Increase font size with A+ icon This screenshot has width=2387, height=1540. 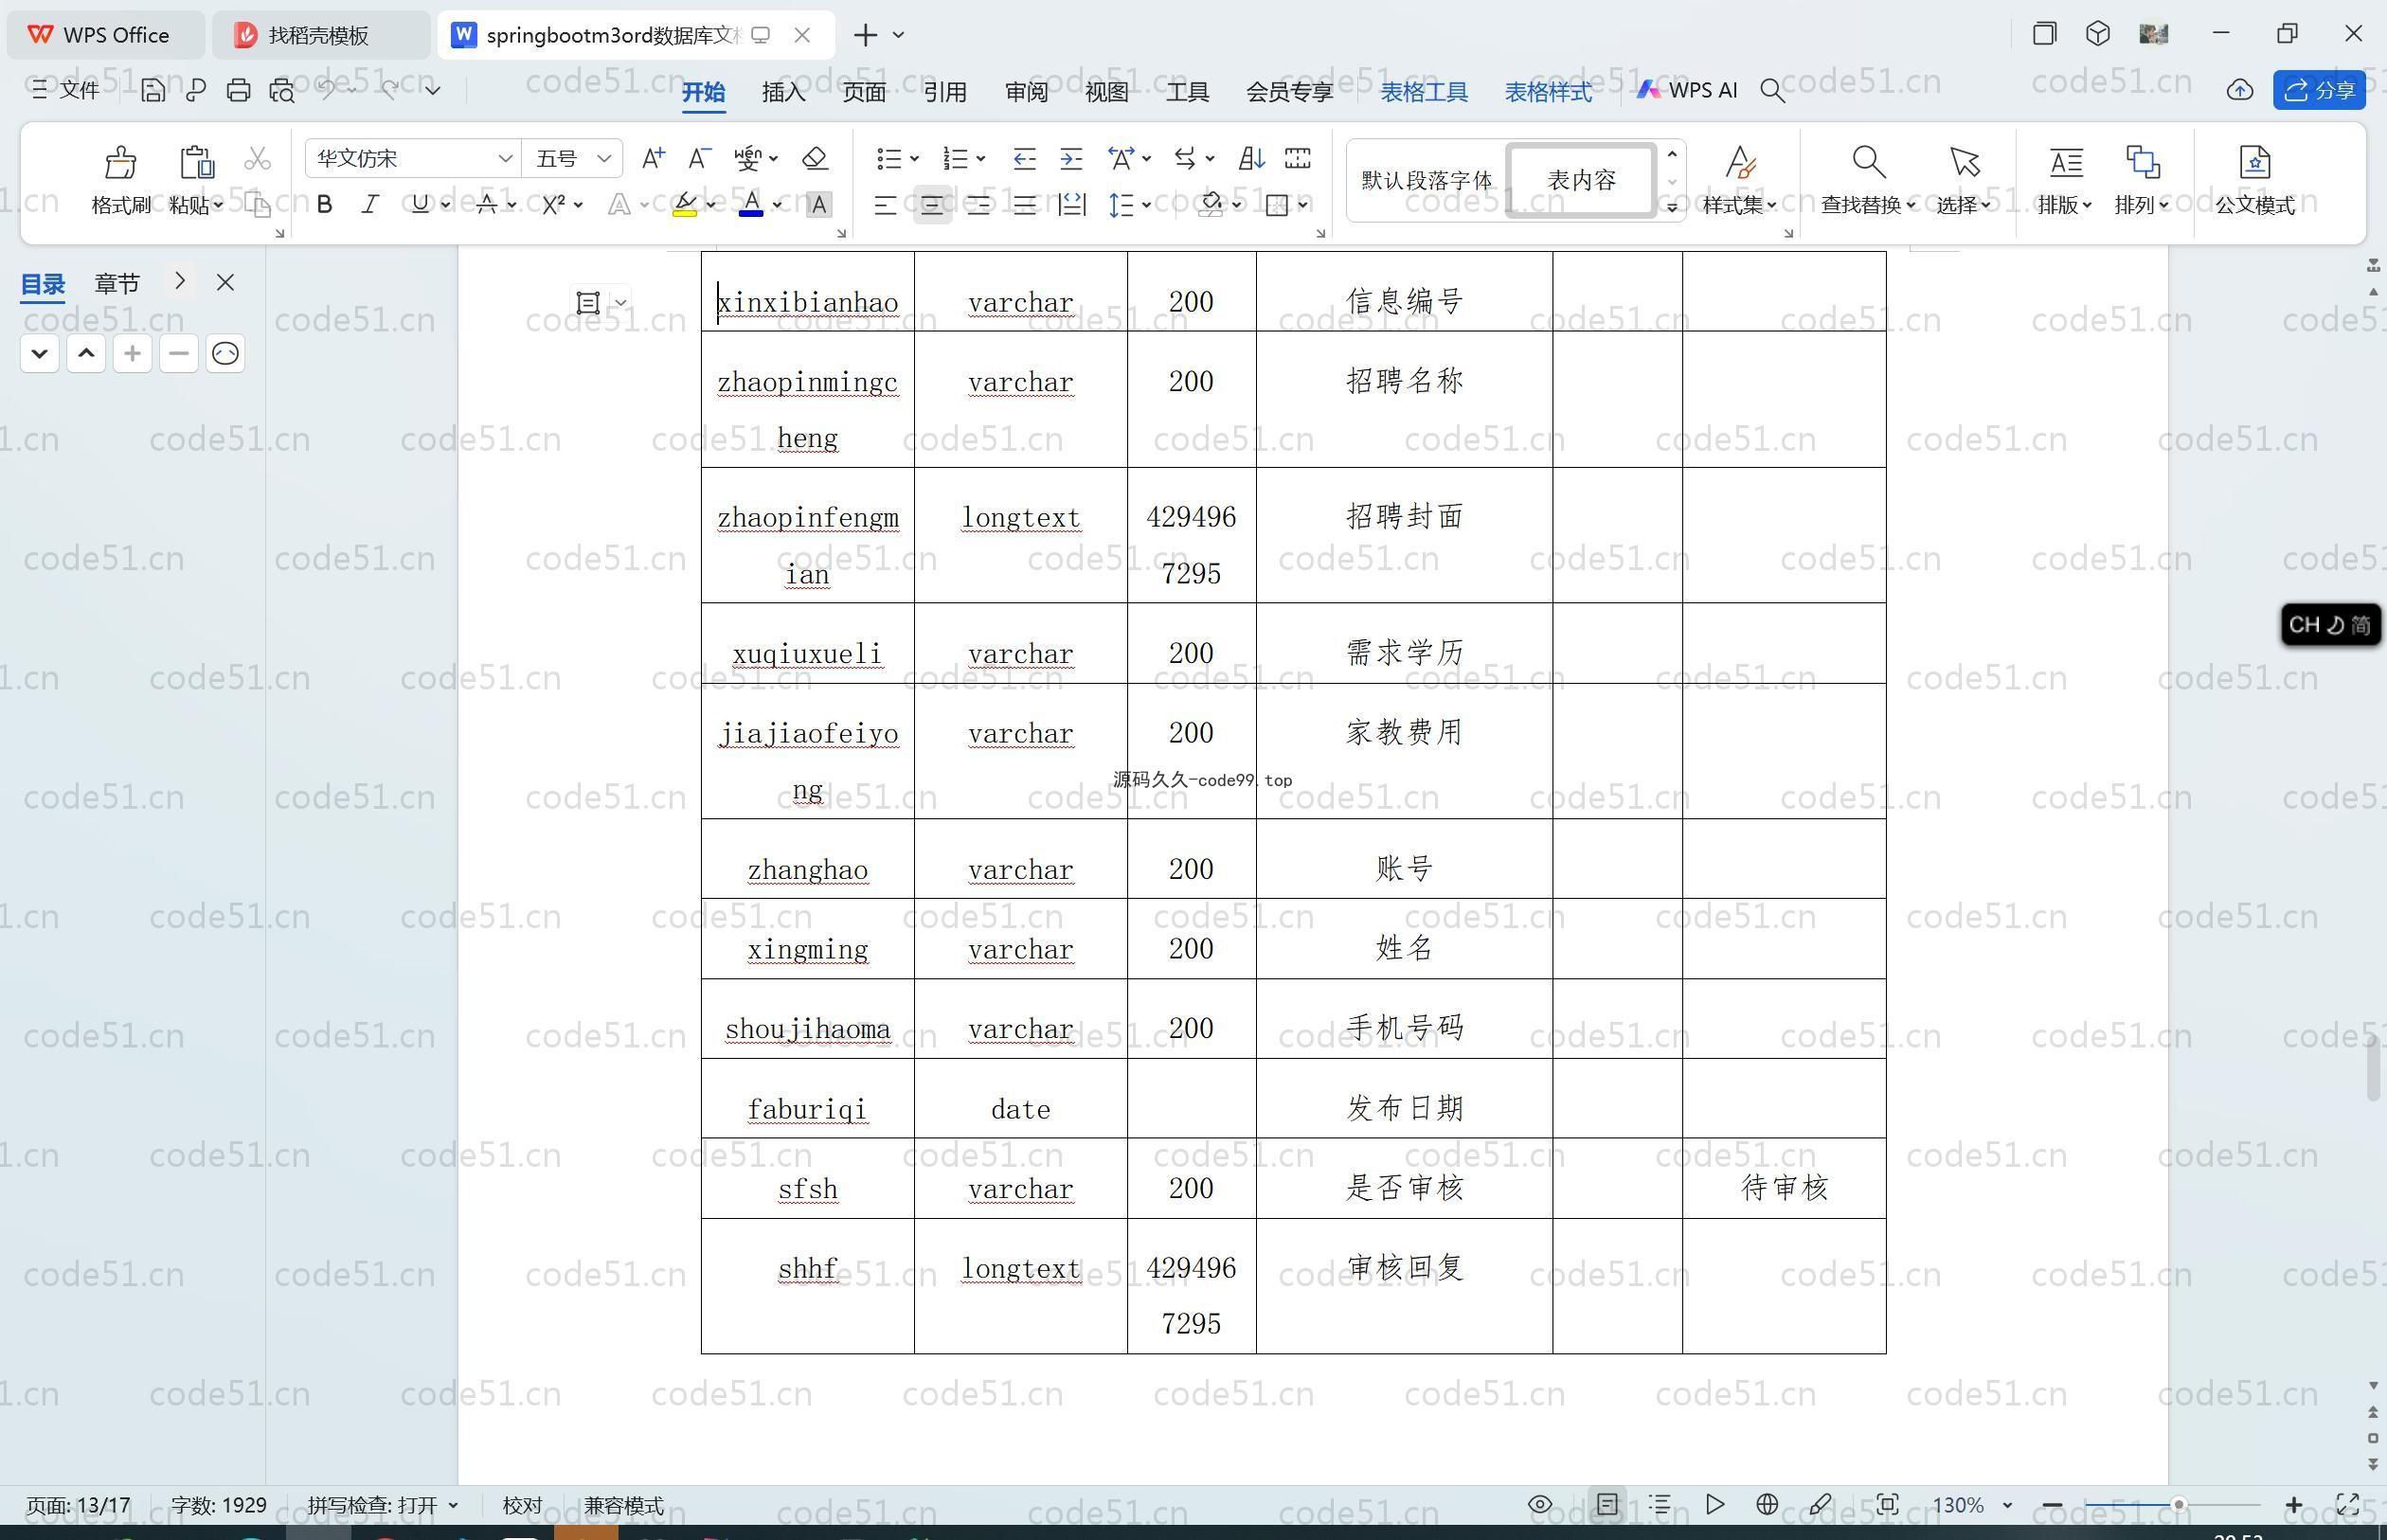[x=653, y=158]
